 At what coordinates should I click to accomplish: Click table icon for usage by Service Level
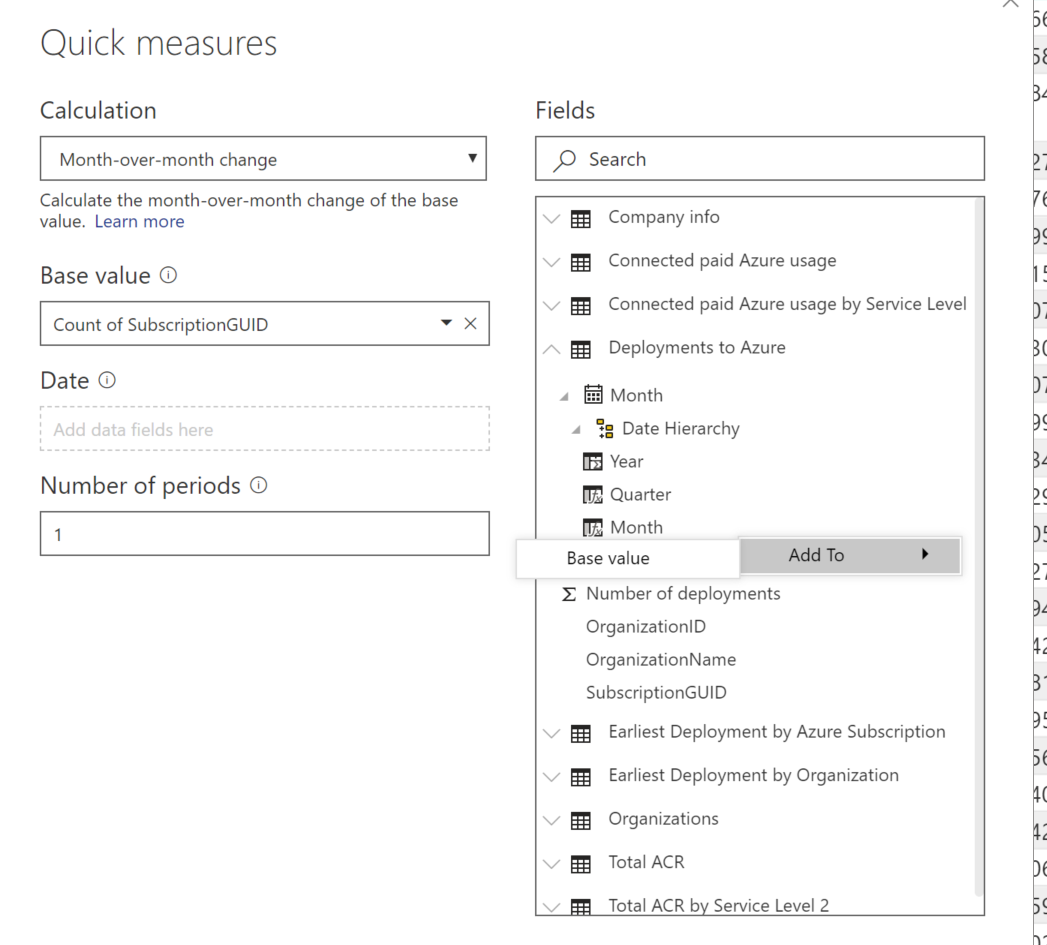(581, 306)
